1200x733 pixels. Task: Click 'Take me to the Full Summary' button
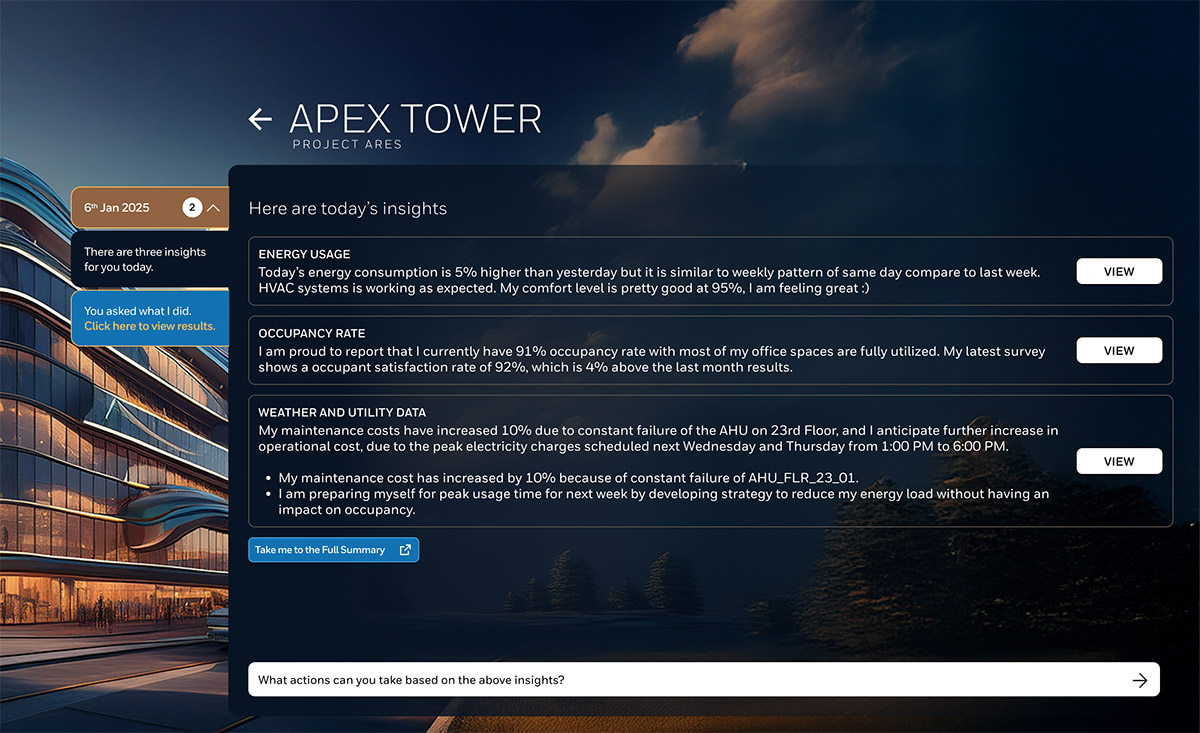tap(320, 550)
